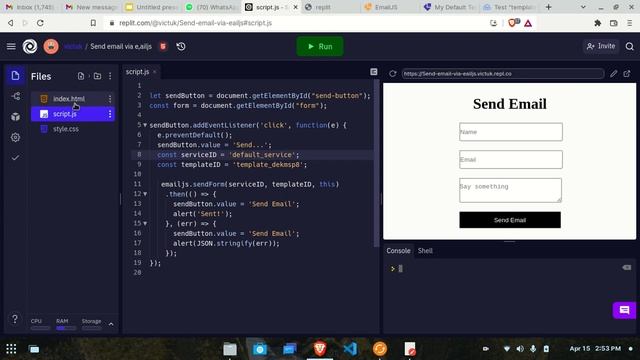Click the Brave Shields lion icon

click(x=513, y=23)
